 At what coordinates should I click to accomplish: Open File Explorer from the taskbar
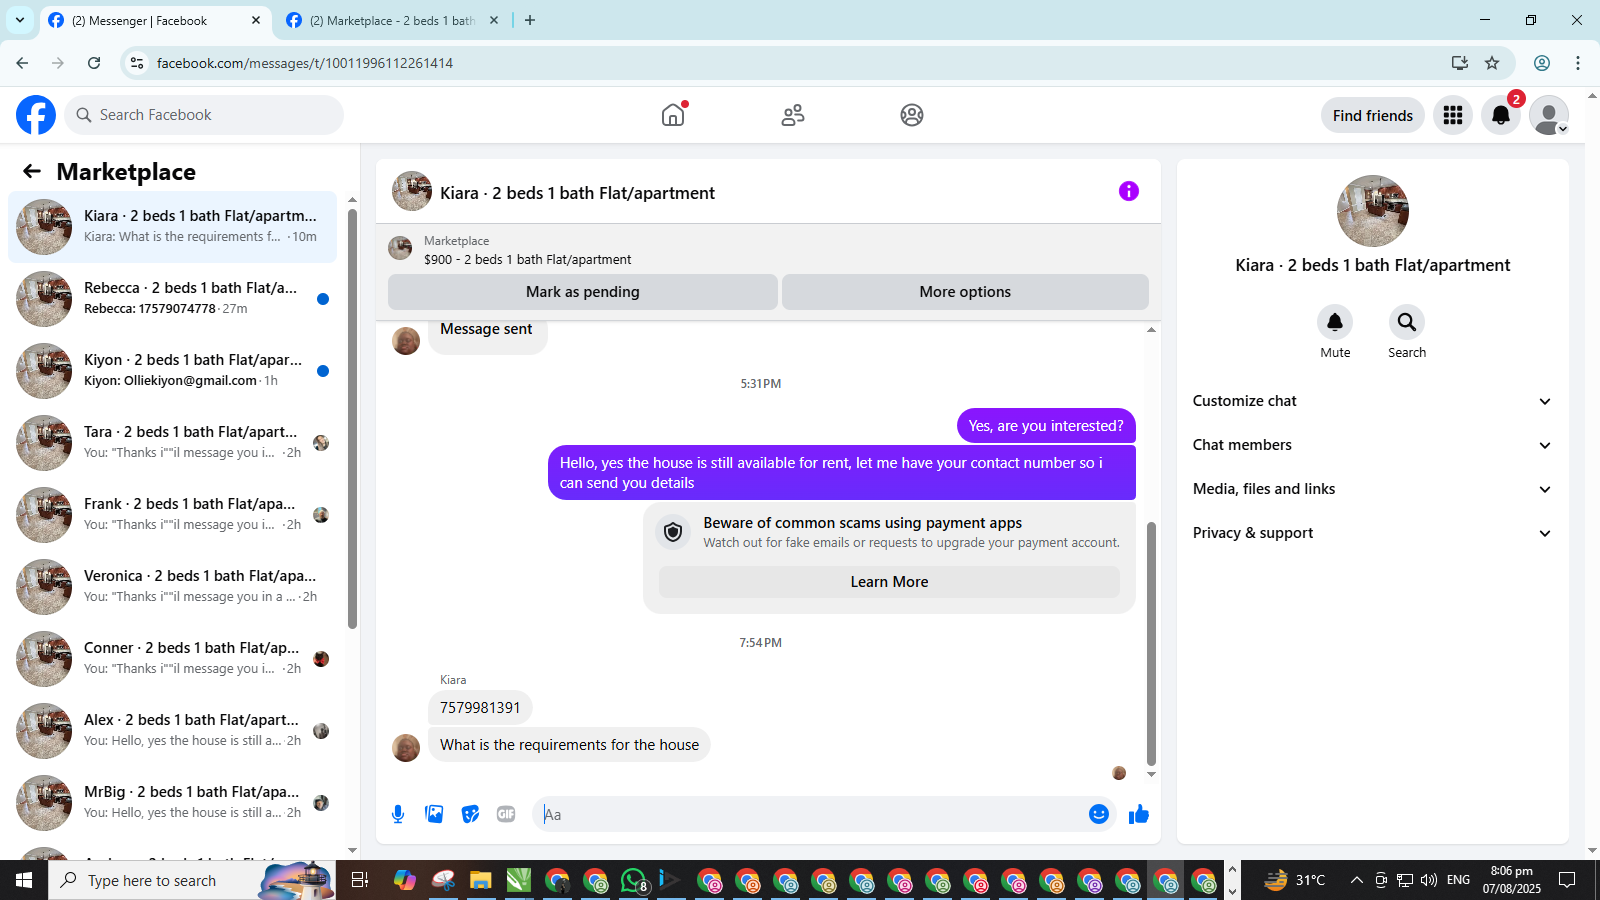pyautogui.click(x=481, y=880)
